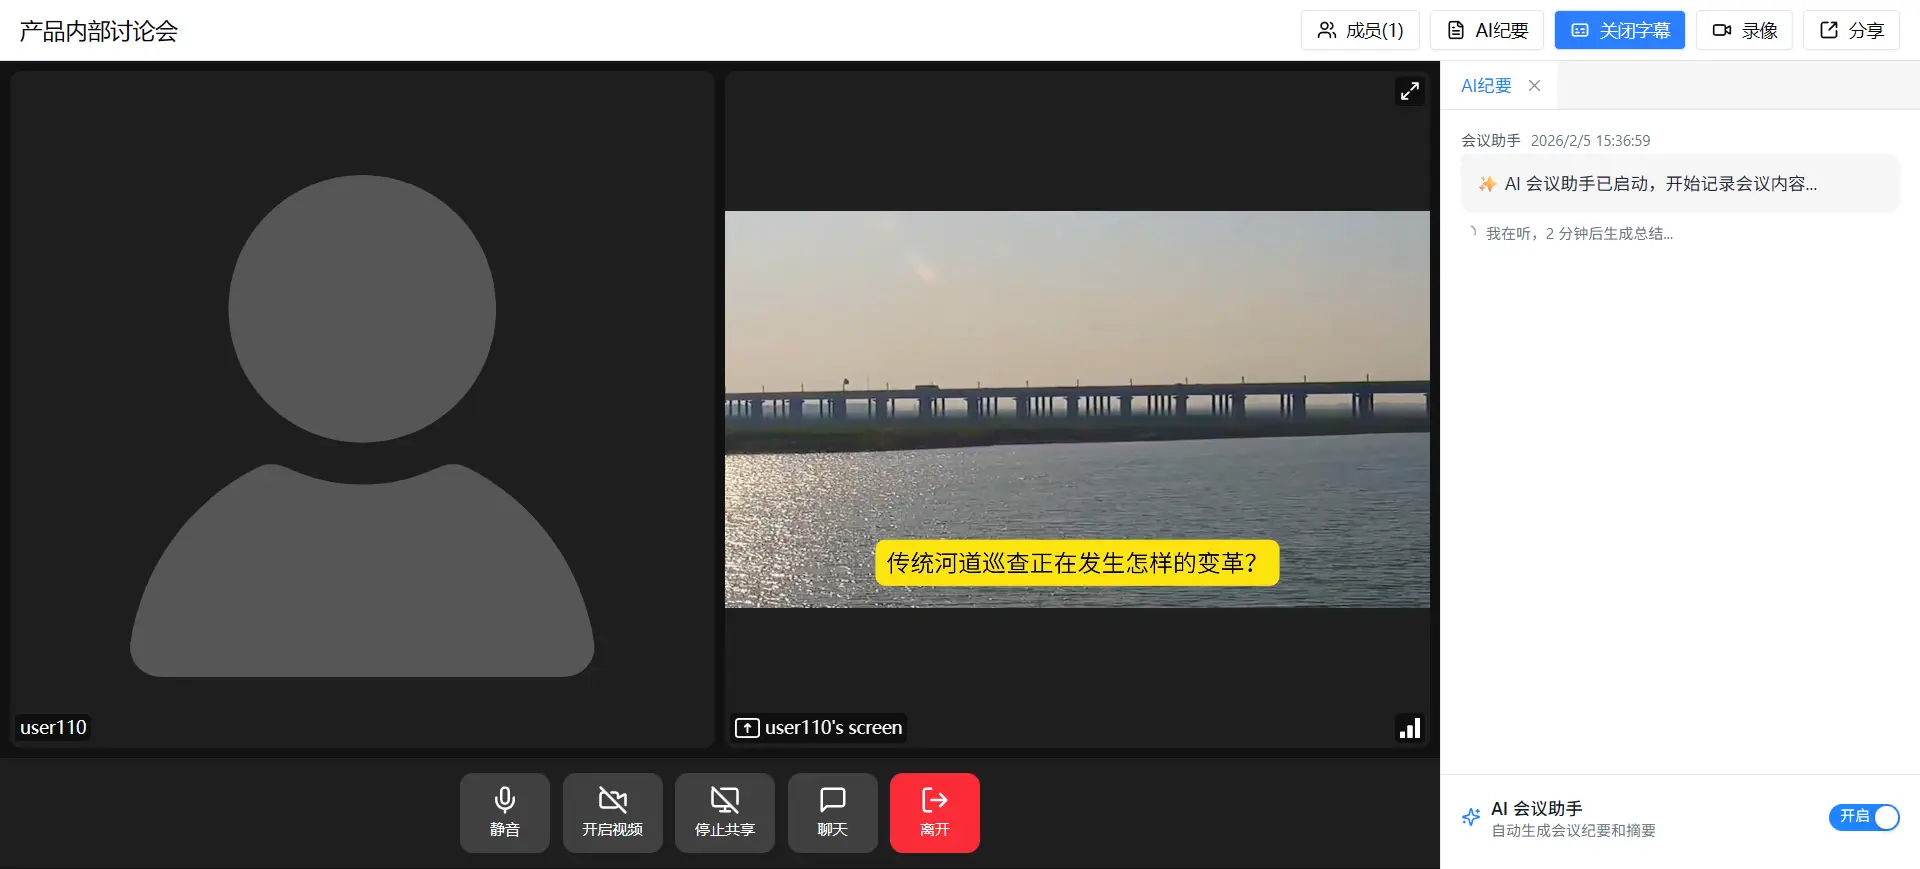Expand shared screen to fullscreen
The width and height of the screenshot is (1920, 869).
(1409, 91)
